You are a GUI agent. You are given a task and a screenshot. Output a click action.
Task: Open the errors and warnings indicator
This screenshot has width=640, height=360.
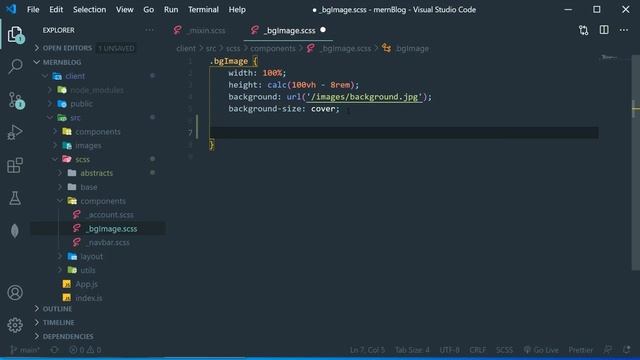(85, 350)
